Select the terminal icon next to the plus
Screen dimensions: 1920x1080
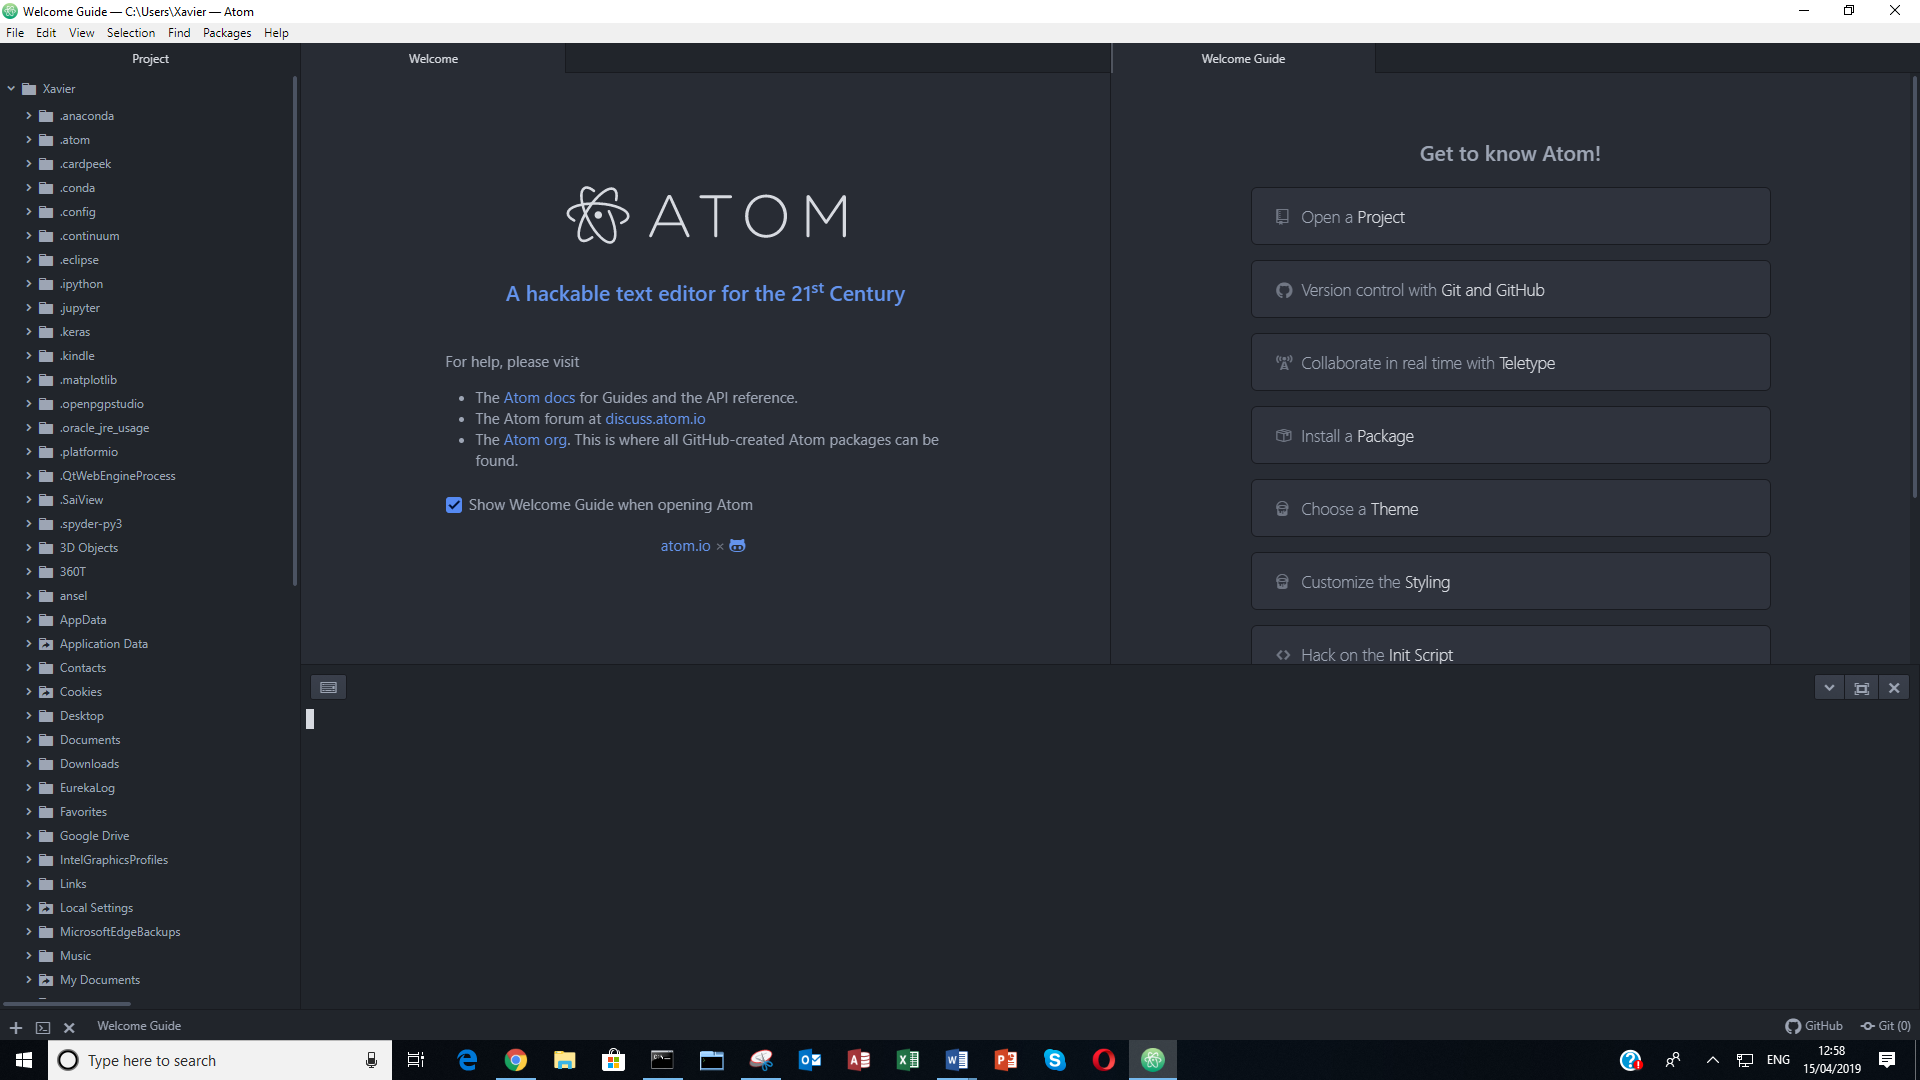click(42, 1027)
